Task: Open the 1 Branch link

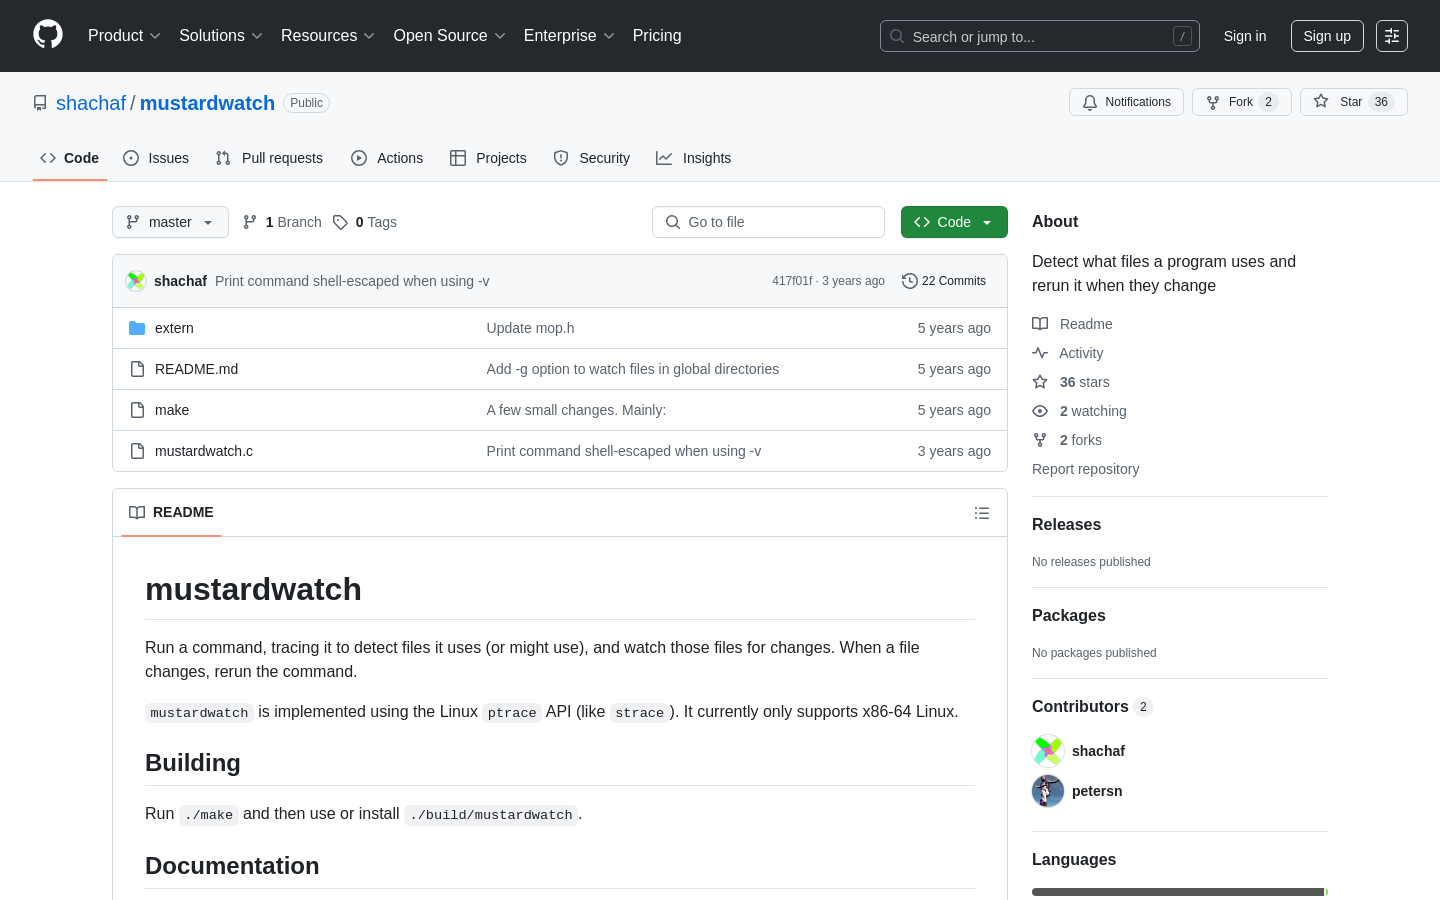Action: 282,222
